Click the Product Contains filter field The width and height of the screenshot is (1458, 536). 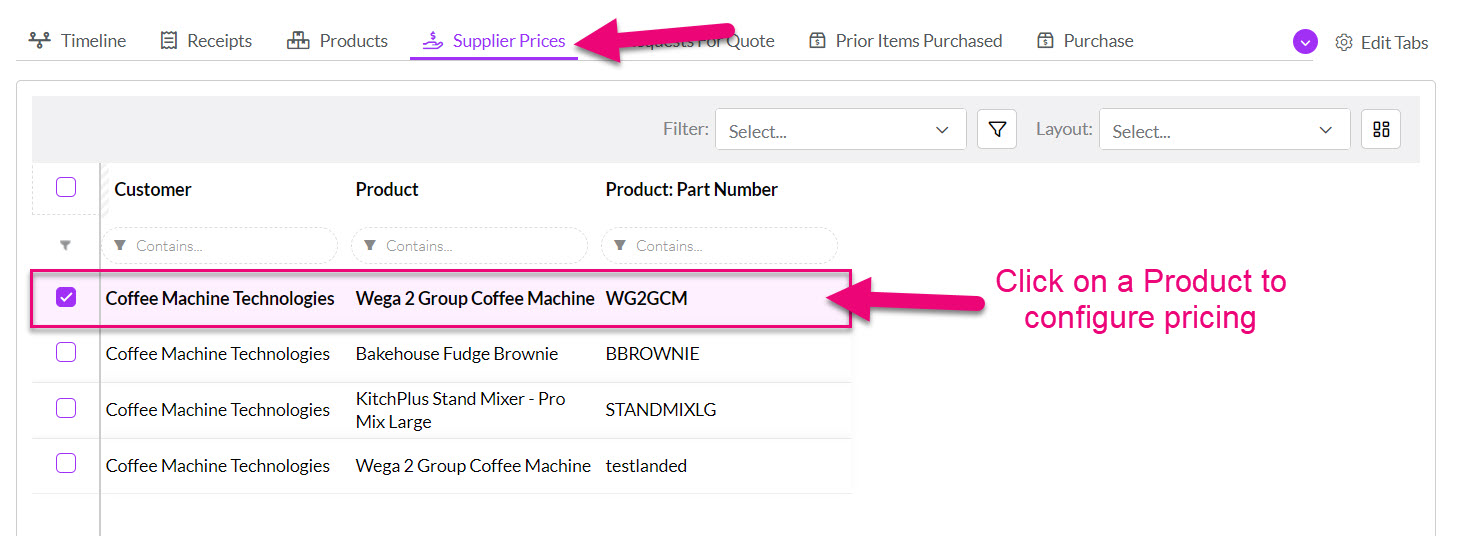click(x=470, y=245)
